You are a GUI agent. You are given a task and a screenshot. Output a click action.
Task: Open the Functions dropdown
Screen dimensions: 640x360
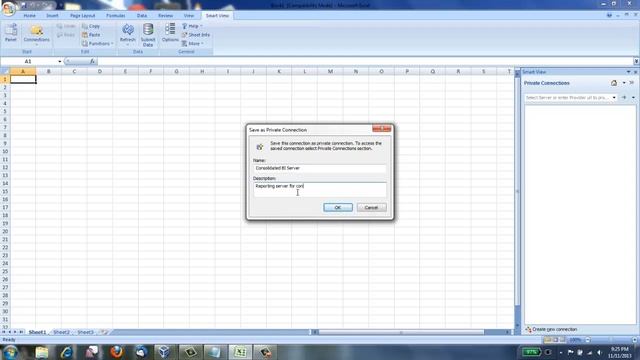(x=97, y=43)
